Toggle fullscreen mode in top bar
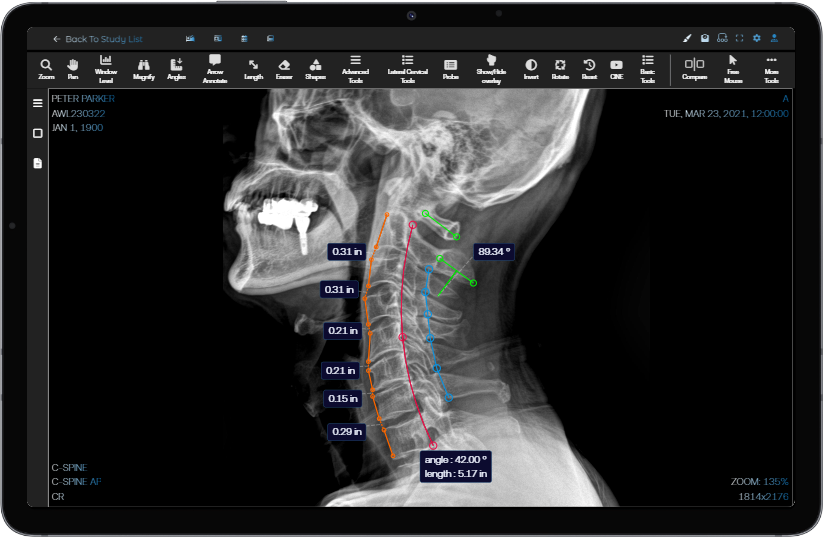 pos(739,38)
